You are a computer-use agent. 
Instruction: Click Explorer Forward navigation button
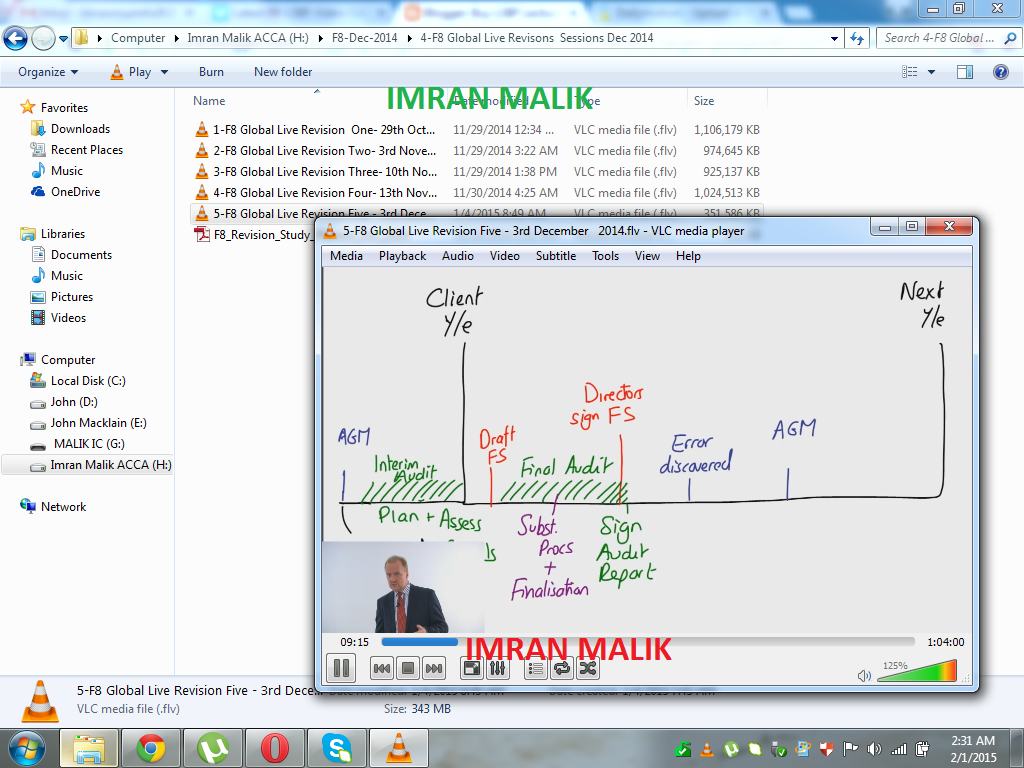point(43,39)
